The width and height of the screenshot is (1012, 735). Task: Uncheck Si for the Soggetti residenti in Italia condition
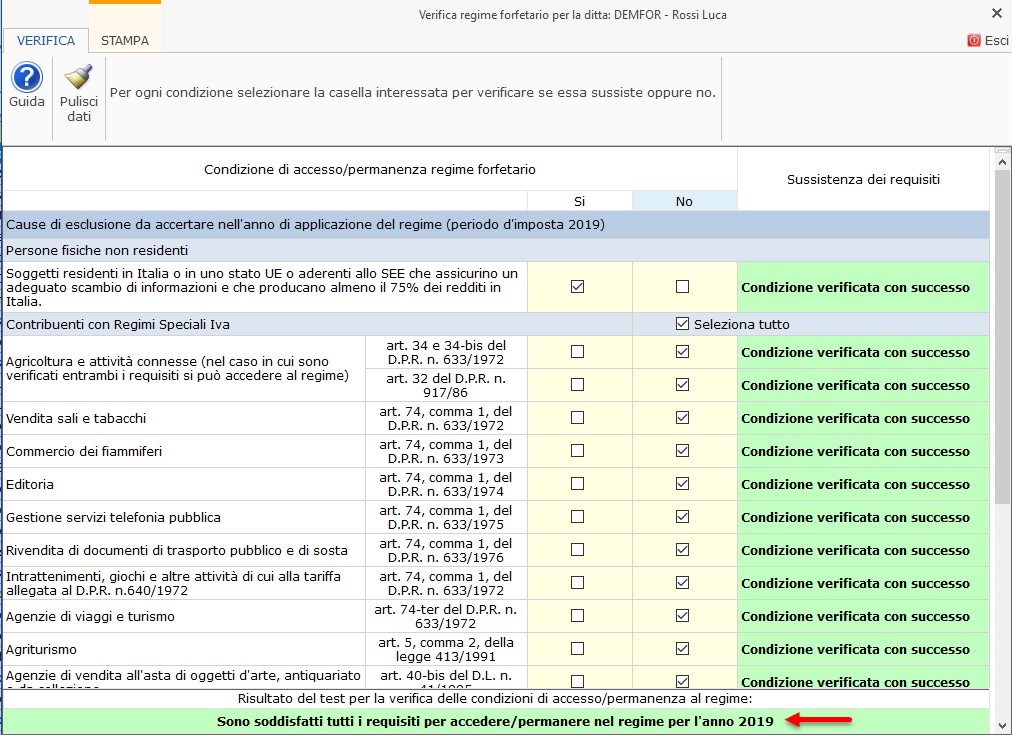pyautogui.click(x=579, y=287)
